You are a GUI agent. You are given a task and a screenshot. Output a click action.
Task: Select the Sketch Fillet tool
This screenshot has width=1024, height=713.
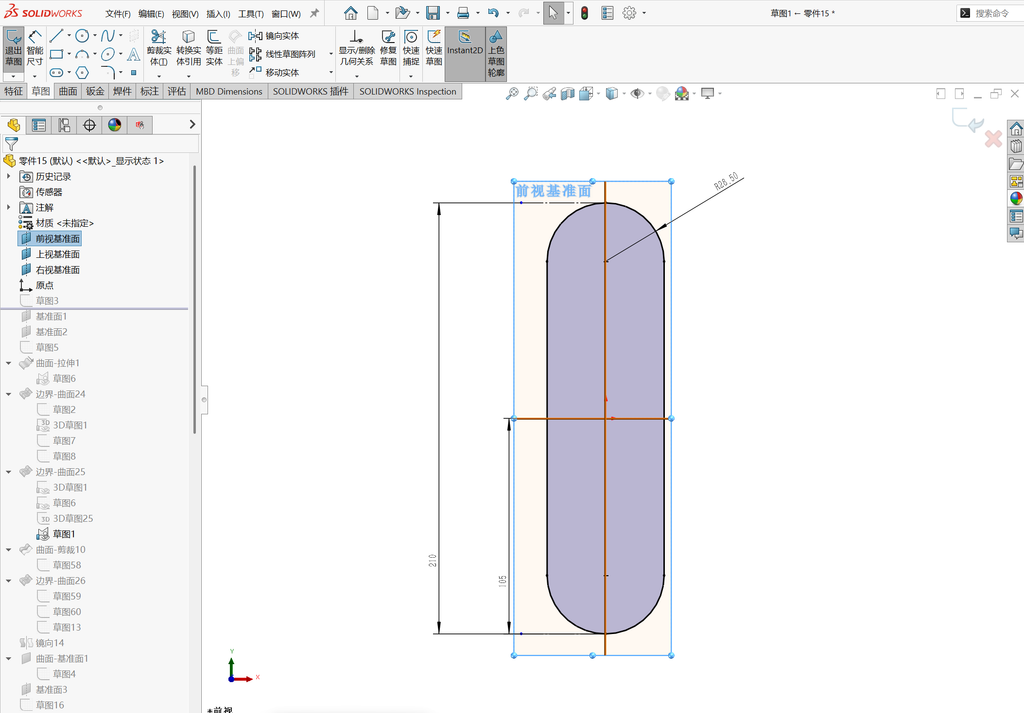(x=108, y=72)
